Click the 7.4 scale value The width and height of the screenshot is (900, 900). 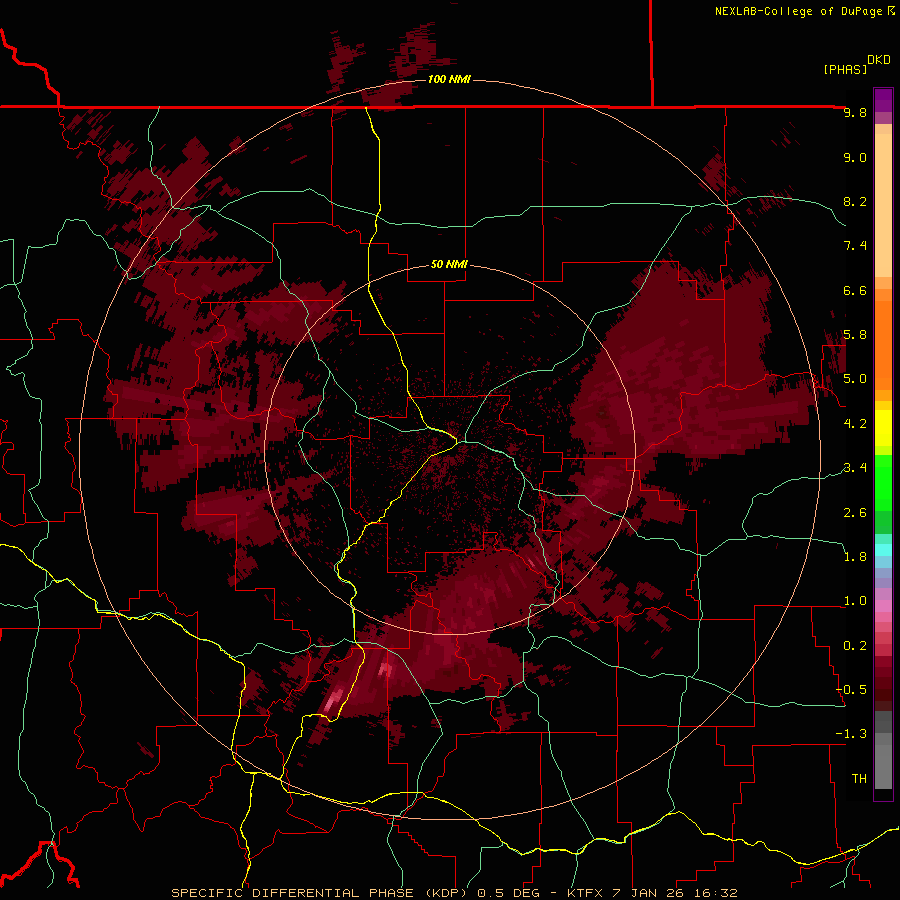(x=855, y=246)
